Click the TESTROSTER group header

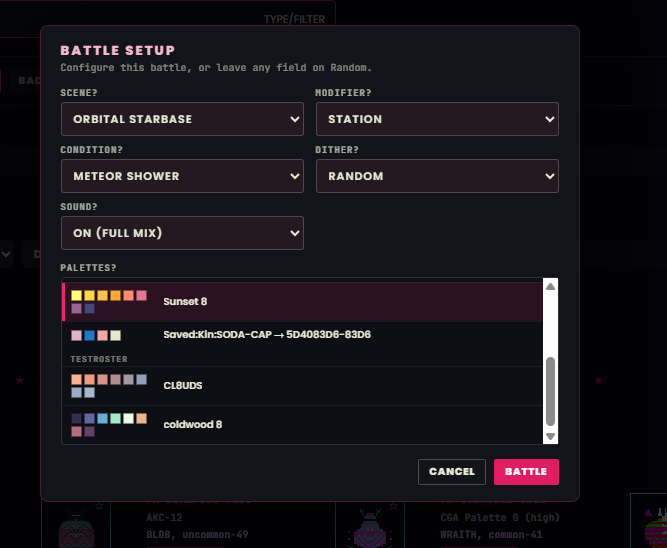point(99,359)
